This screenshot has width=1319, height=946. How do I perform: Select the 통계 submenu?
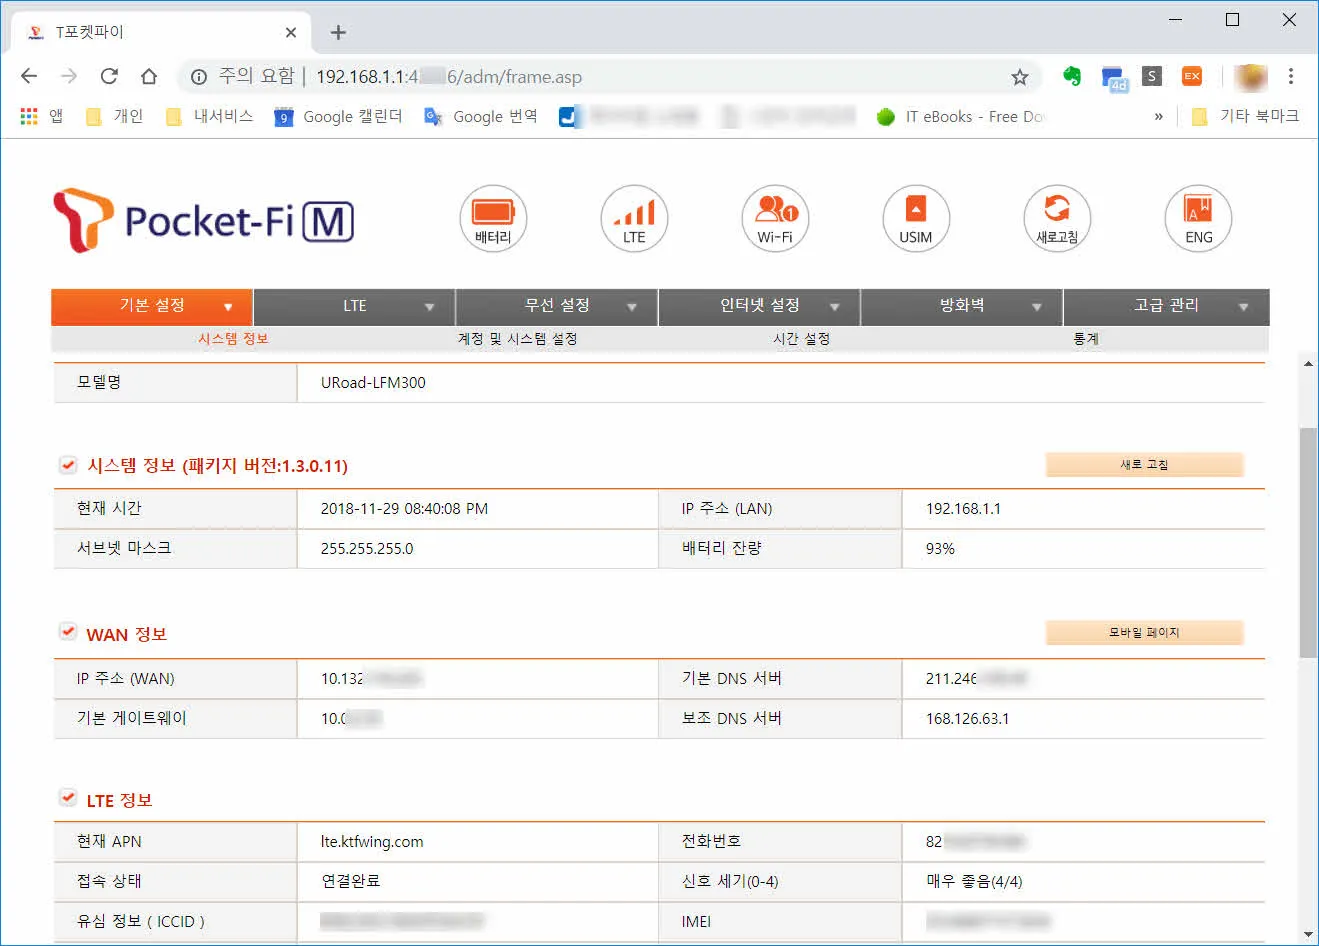[x=1086, y=339]
